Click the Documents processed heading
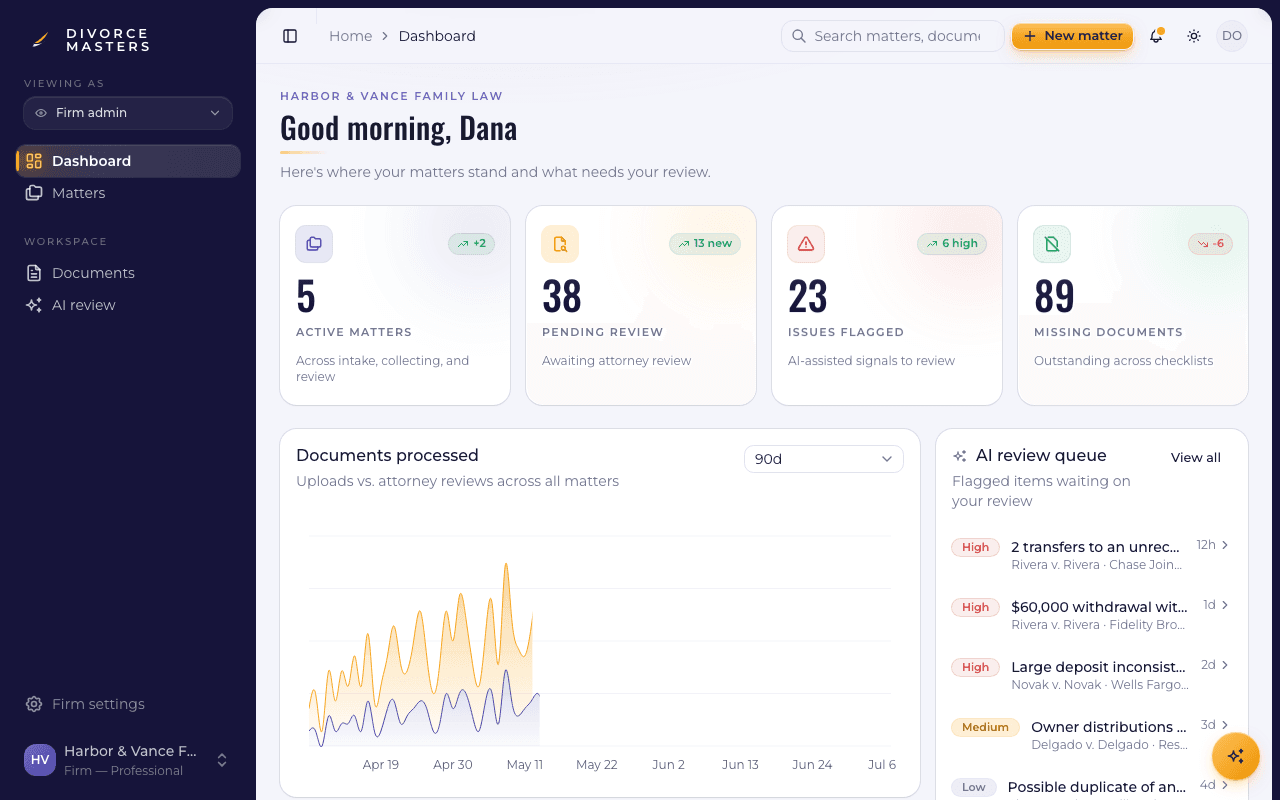This screenshot has height=800, width=1280. [387, 456]
